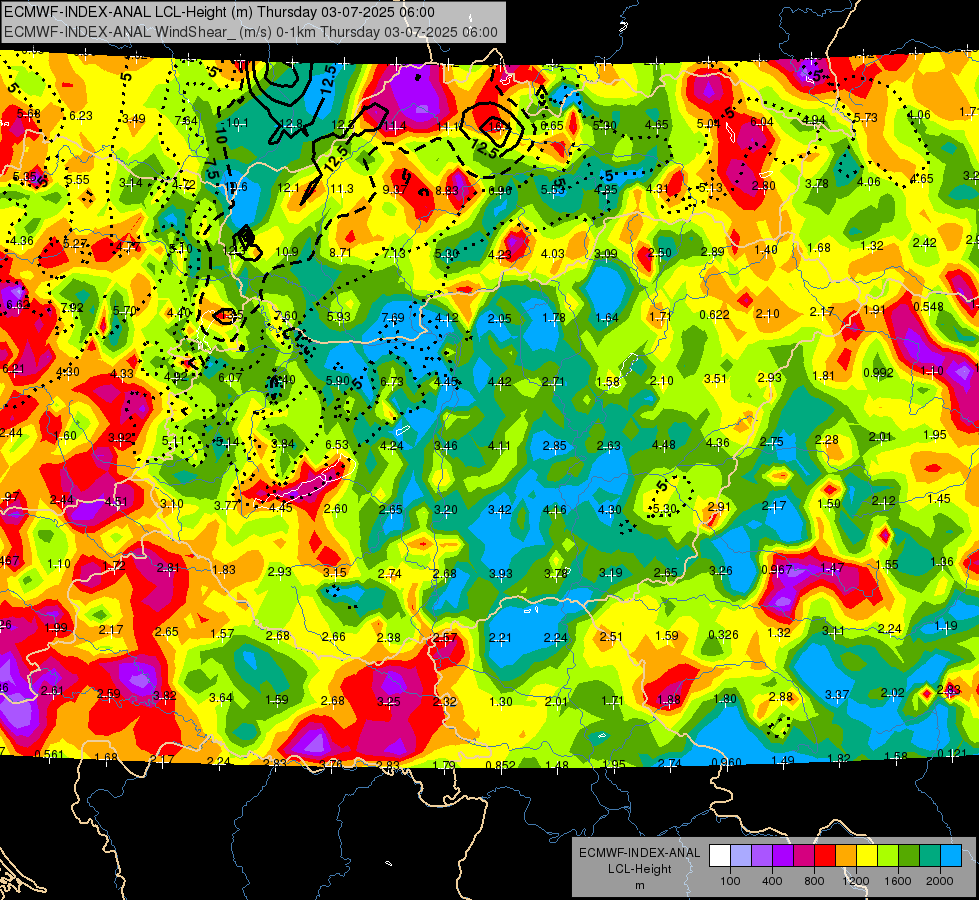The width and height of the screenshot is (979, 900).
Task: Click the violet swatch right of 400
Action: [783, 856]
